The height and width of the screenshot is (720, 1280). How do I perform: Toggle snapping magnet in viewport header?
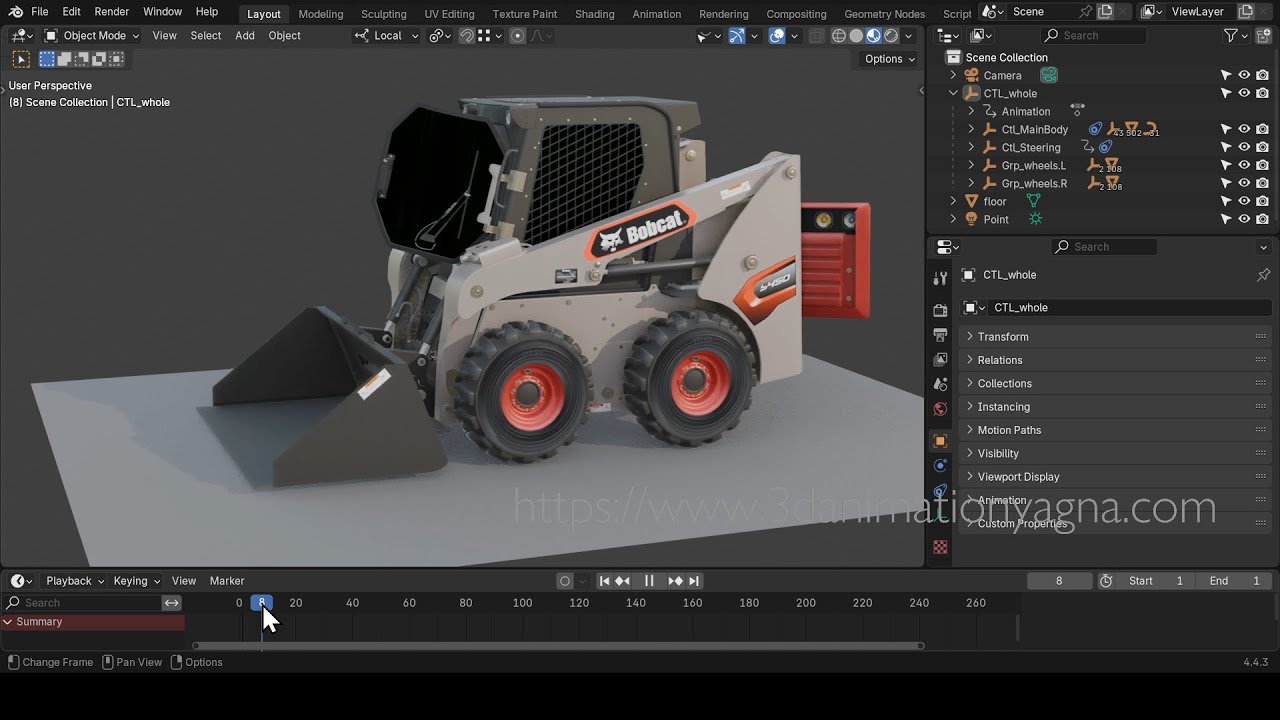[467, 35]
